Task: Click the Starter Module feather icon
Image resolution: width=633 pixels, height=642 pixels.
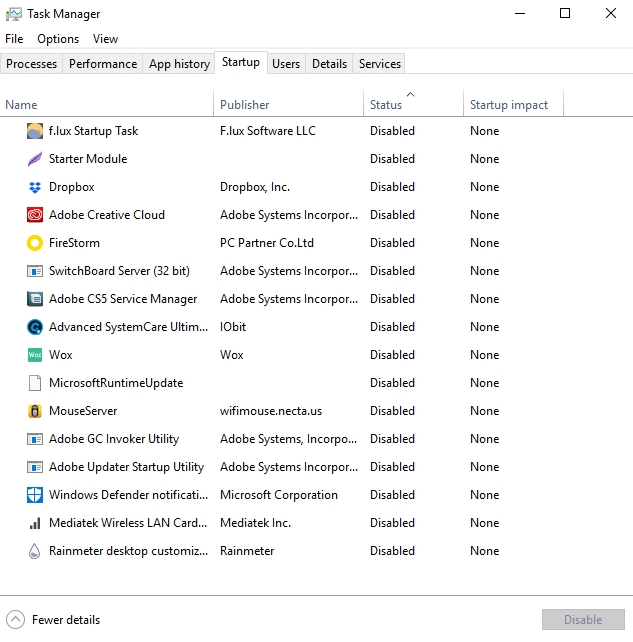Action: coord(35,159)
